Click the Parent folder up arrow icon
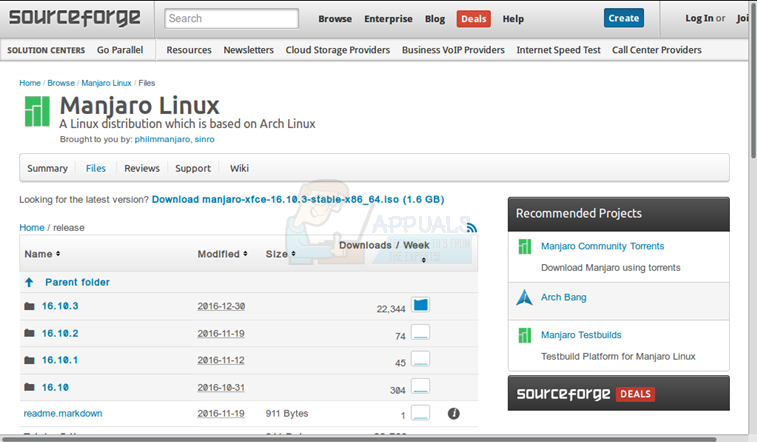Image resolution: width=757 pixels, height=442 pixels. point(29,282)
